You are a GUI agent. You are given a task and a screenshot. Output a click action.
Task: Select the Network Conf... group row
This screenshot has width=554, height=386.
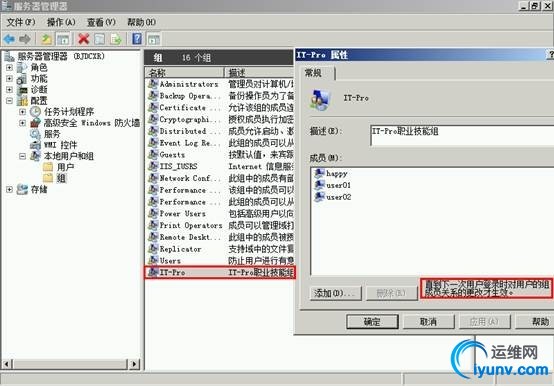(220, 178)
